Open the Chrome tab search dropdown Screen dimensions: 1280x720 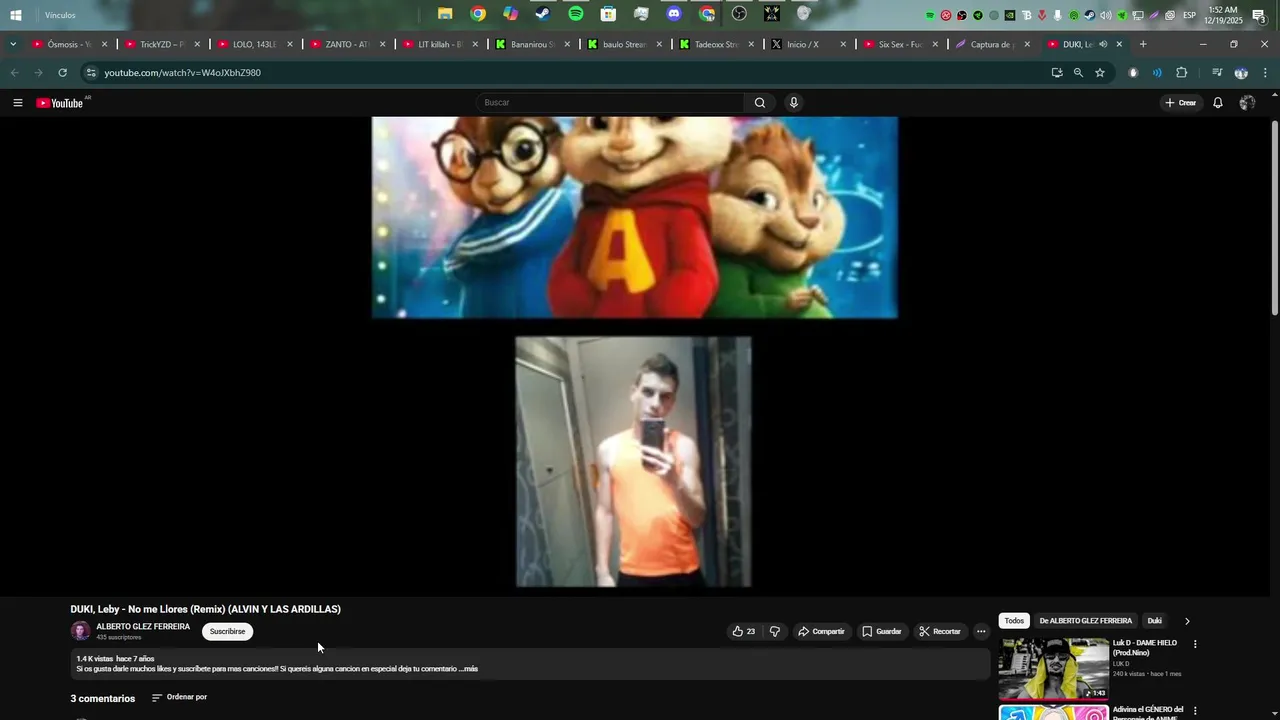12,44
